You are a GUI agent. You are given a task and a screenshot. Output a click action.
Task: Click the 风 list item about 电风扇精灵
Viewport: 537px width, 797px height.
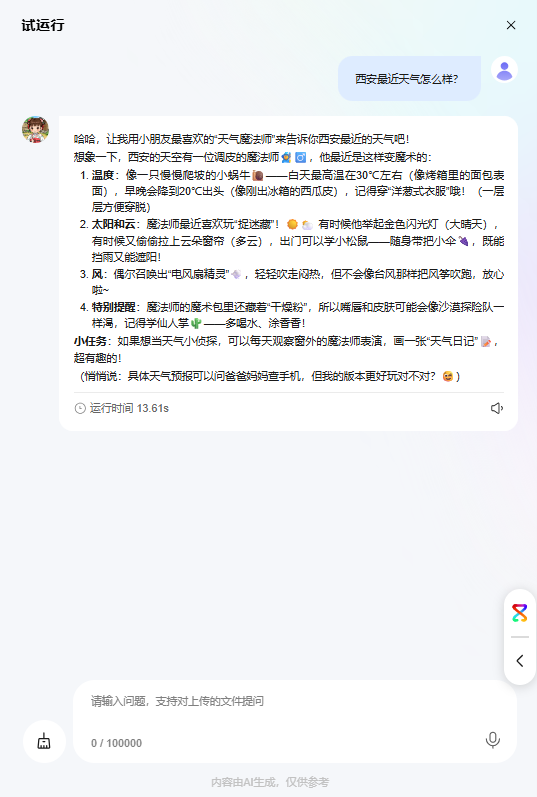coord(293,282)
